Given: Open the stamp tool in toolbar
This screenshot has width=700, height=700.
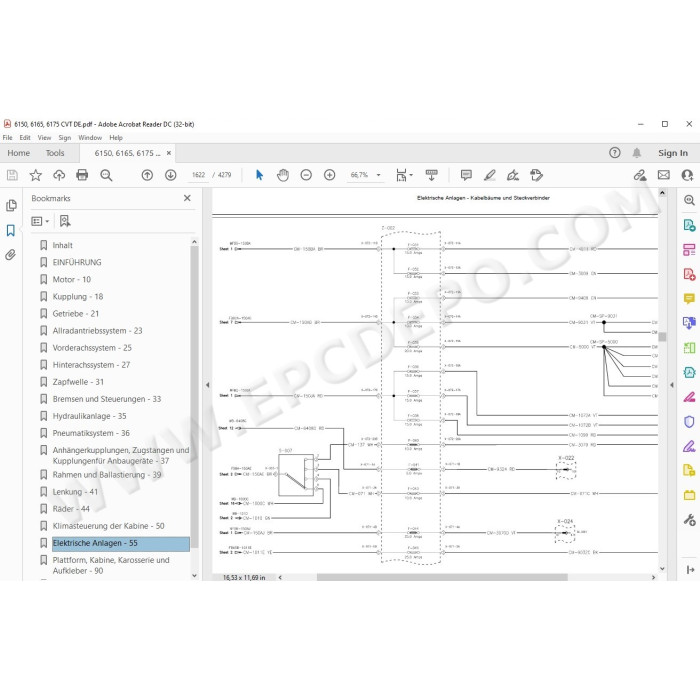Looking at the screenshot, I should click(536, 175).
